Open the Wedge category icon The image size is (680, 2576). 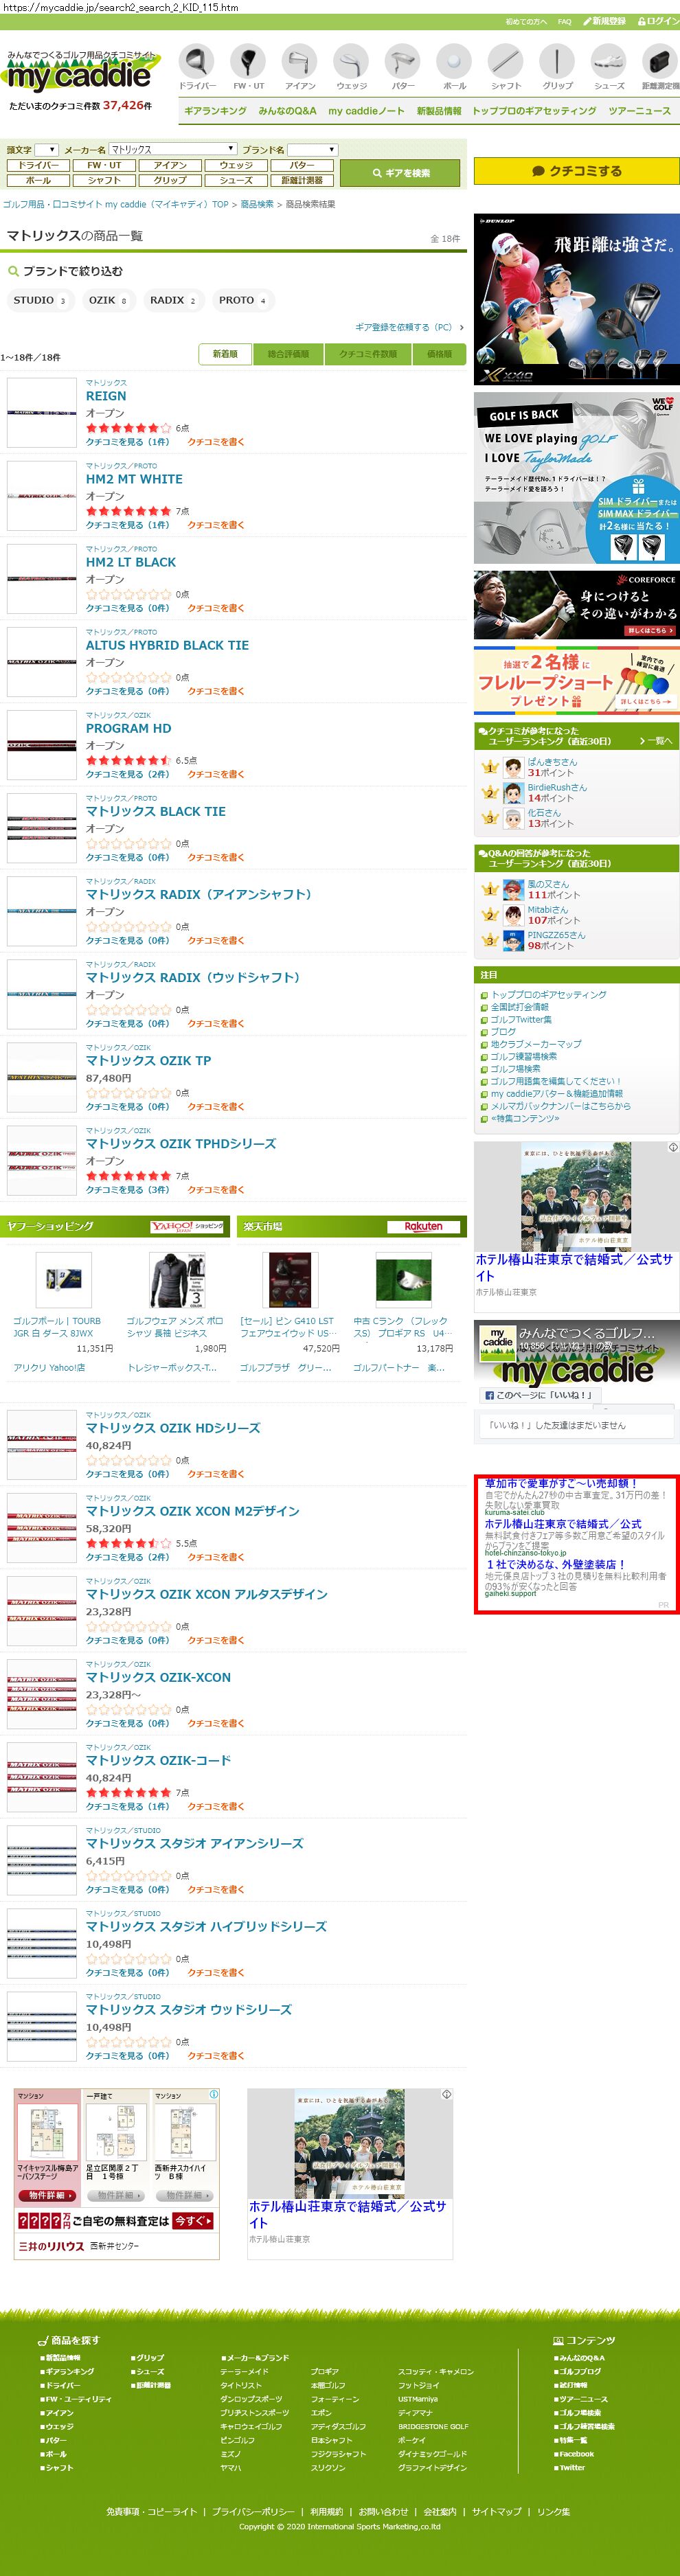[351, 67]
